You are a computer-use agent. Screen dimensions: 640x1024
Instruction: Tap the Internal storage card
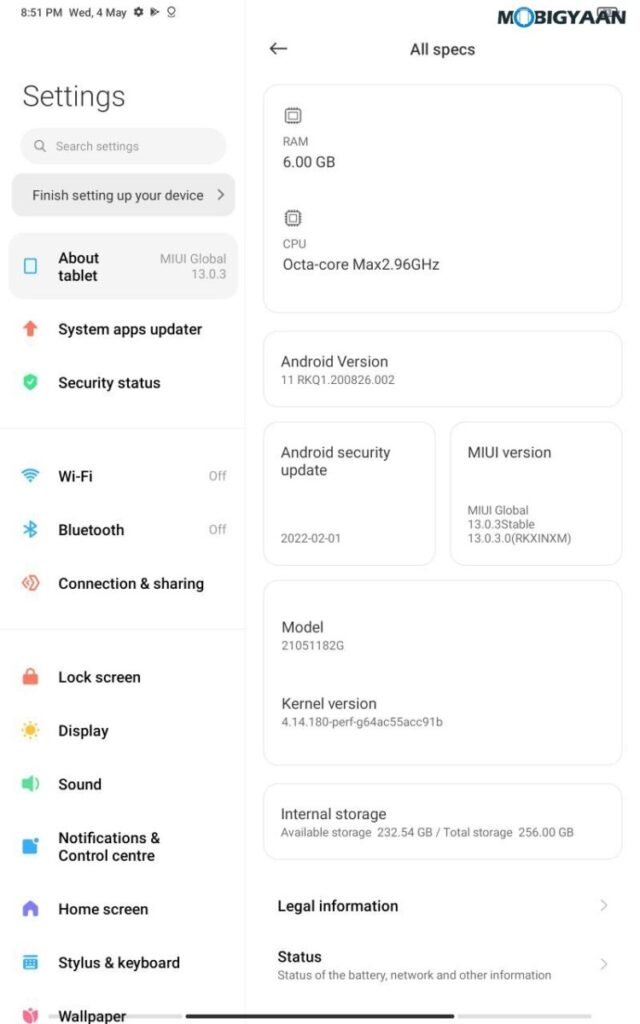(442, 822)
